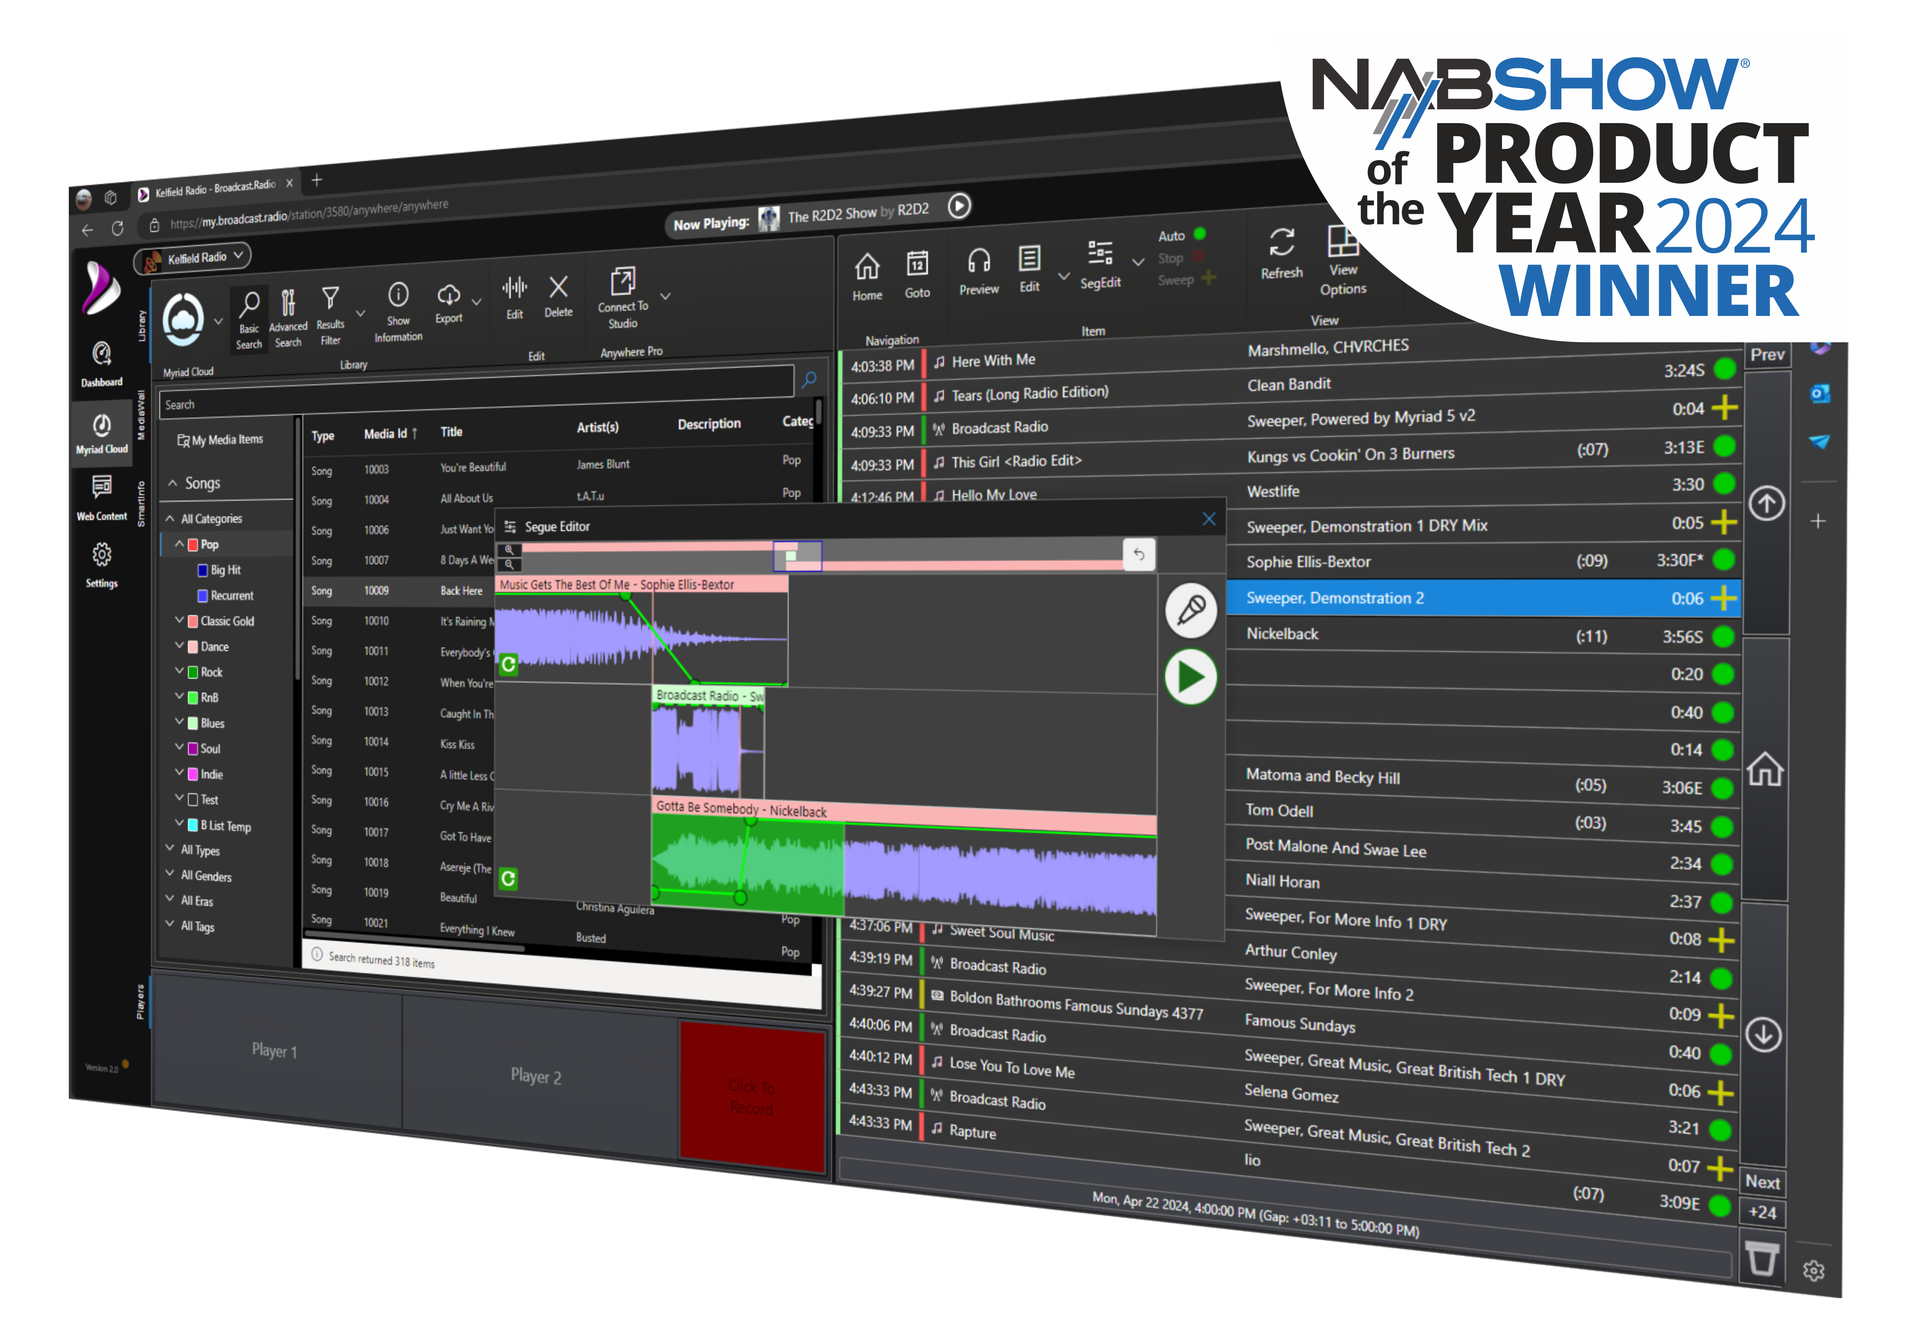Collapse the Songs section

click(x=173, y=483)
